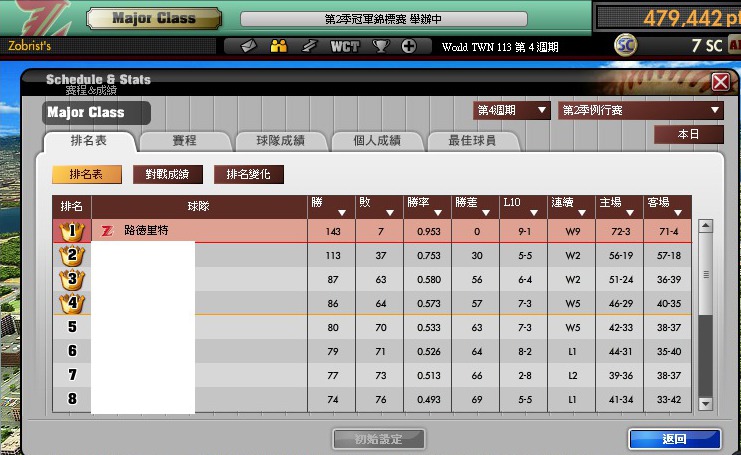This screenshot has width=741, height=455.
Task: Sort by 勝差 games behind column arrow
Action: pos(486,213)
